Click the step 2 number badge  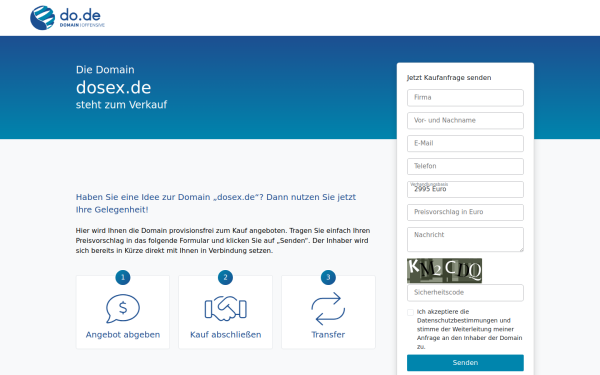[225, 277]
